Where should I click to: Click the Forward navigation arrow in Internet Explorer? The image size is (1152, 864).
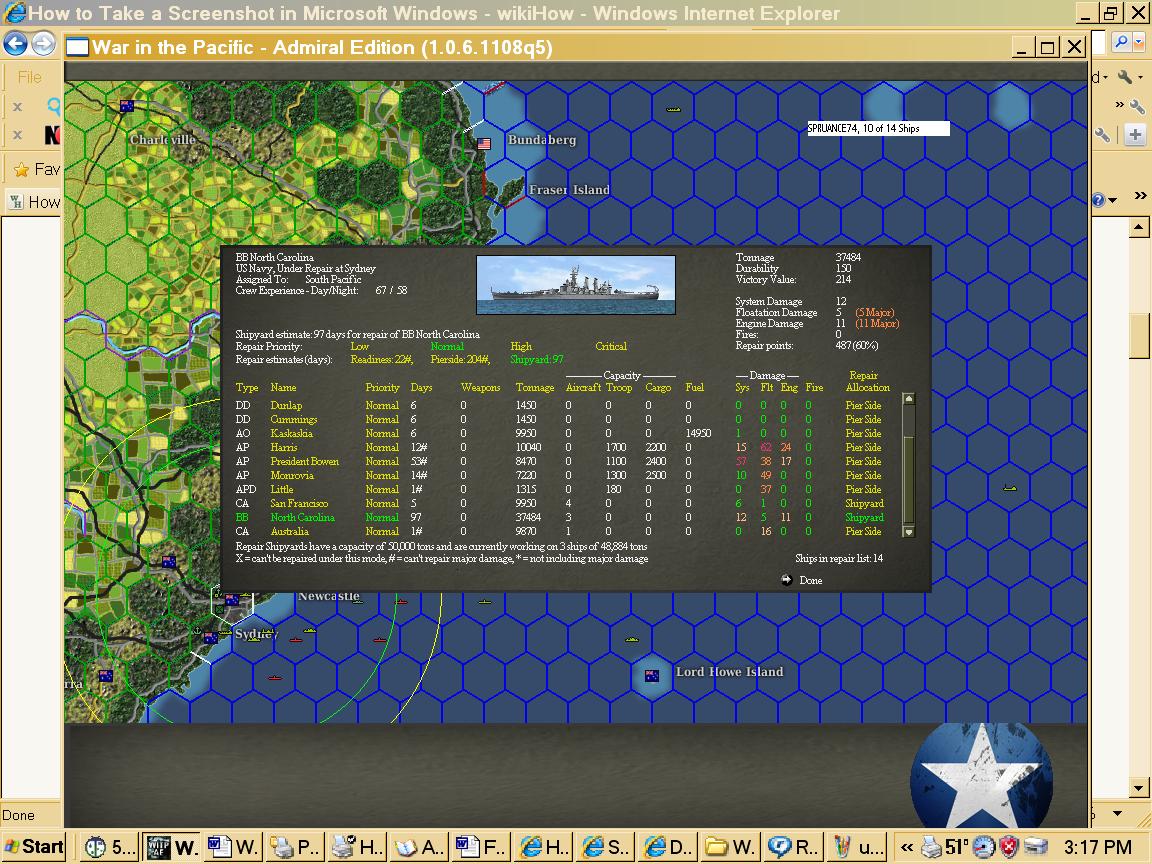click(x=41, y=44)
